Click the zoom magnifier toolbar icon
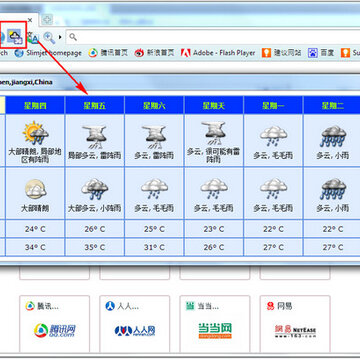The width and height of the screenshot is (360, 360). tap(49, 37)
